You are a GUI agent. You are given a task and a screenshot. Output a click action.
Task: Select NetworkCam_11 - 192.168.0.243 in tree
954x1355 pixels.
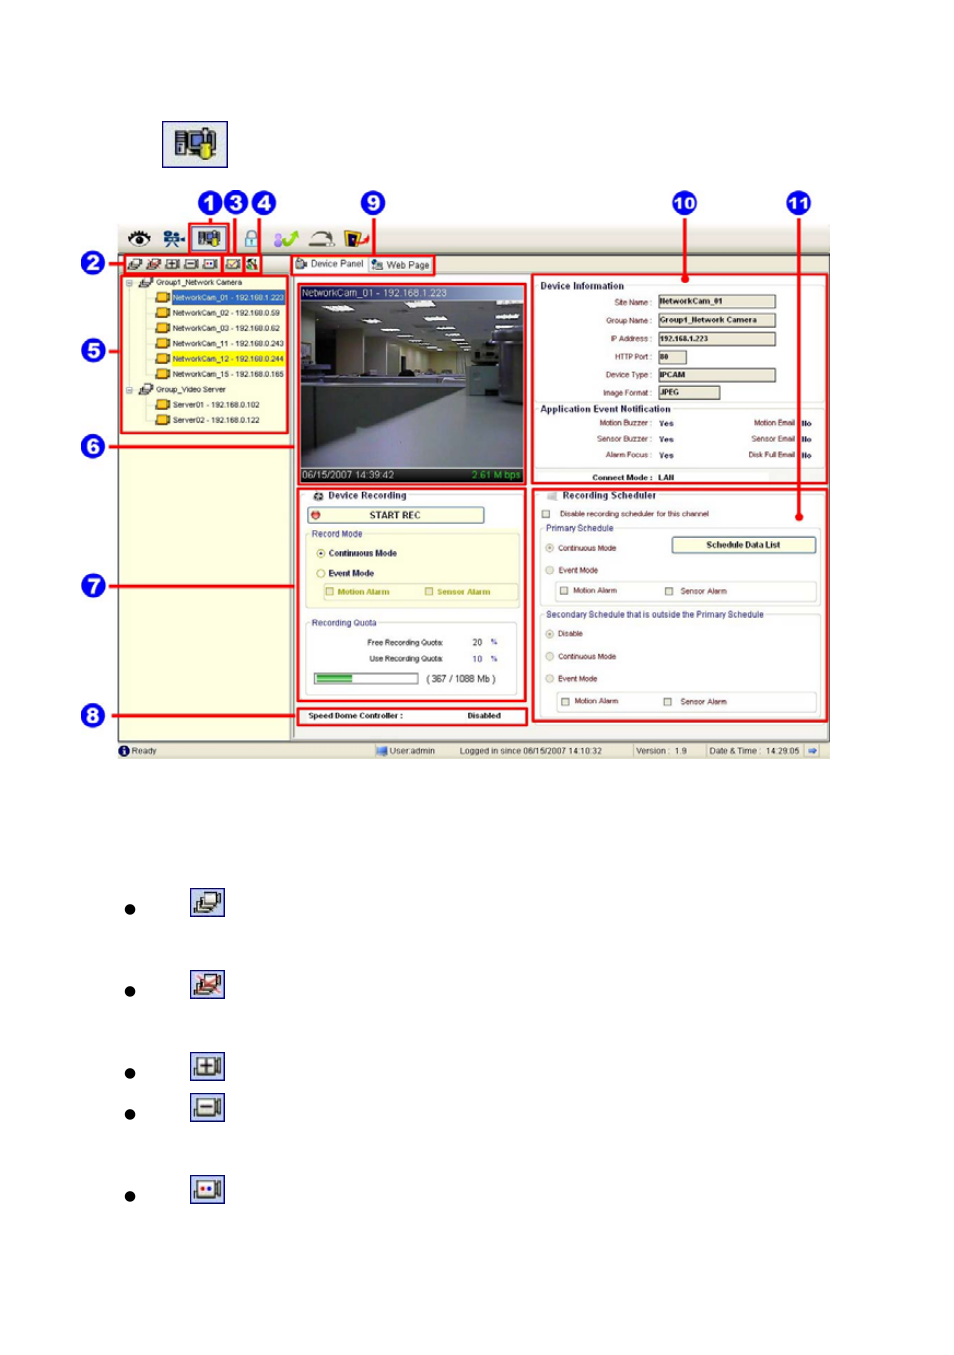point(228,343)
